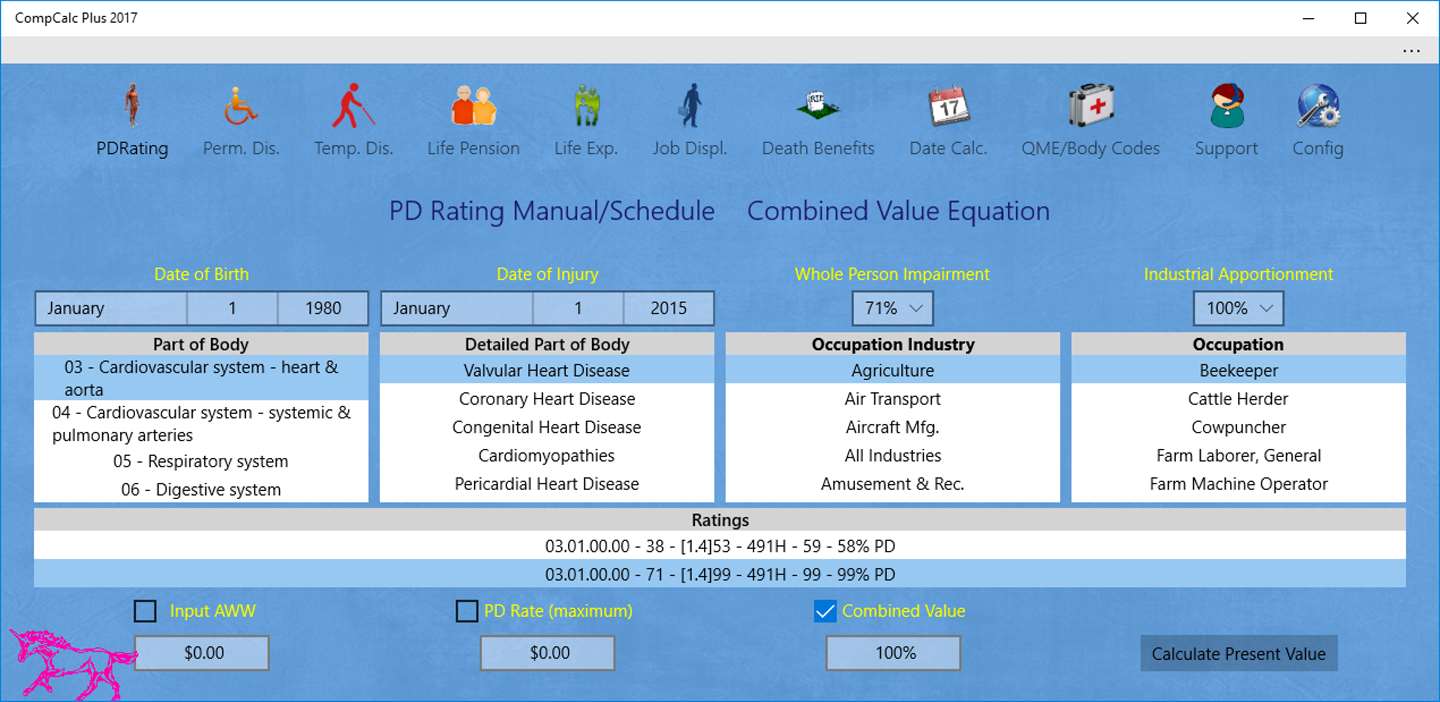Select Amusement & Rec. industry
The height and width of the screenshot is (702, 1440).
pyautogui.click(x=893, y=483)
